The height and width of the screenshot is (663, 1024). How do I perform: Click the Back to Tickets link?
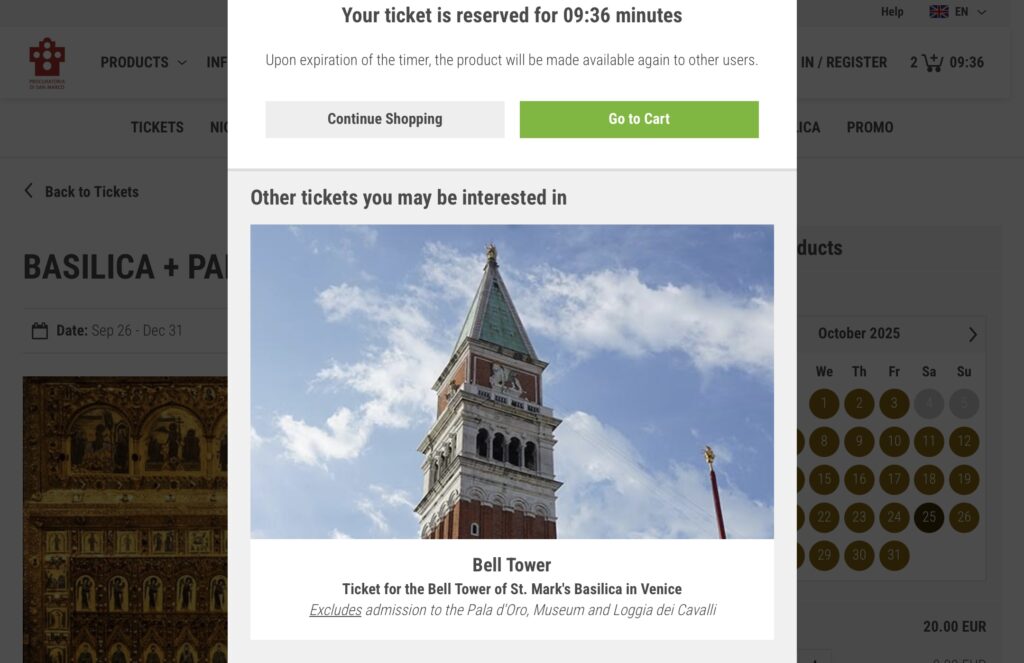91,192
